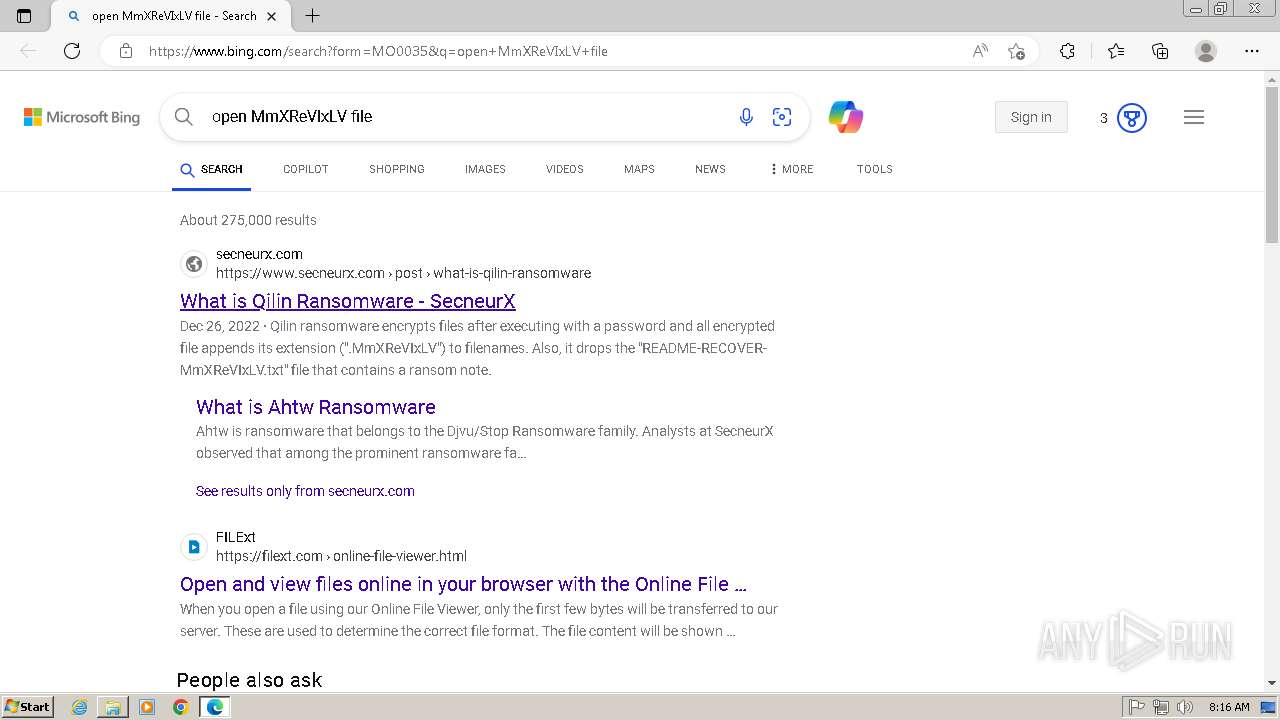Add this page to favorites

1017,51
